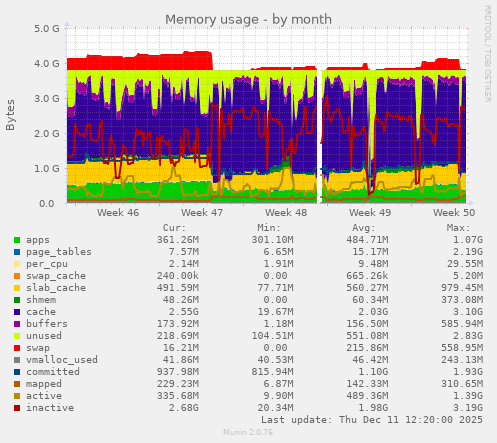497x443 pixels.
Task: Click cache current value 2.55G
Action: pos(184,312)
